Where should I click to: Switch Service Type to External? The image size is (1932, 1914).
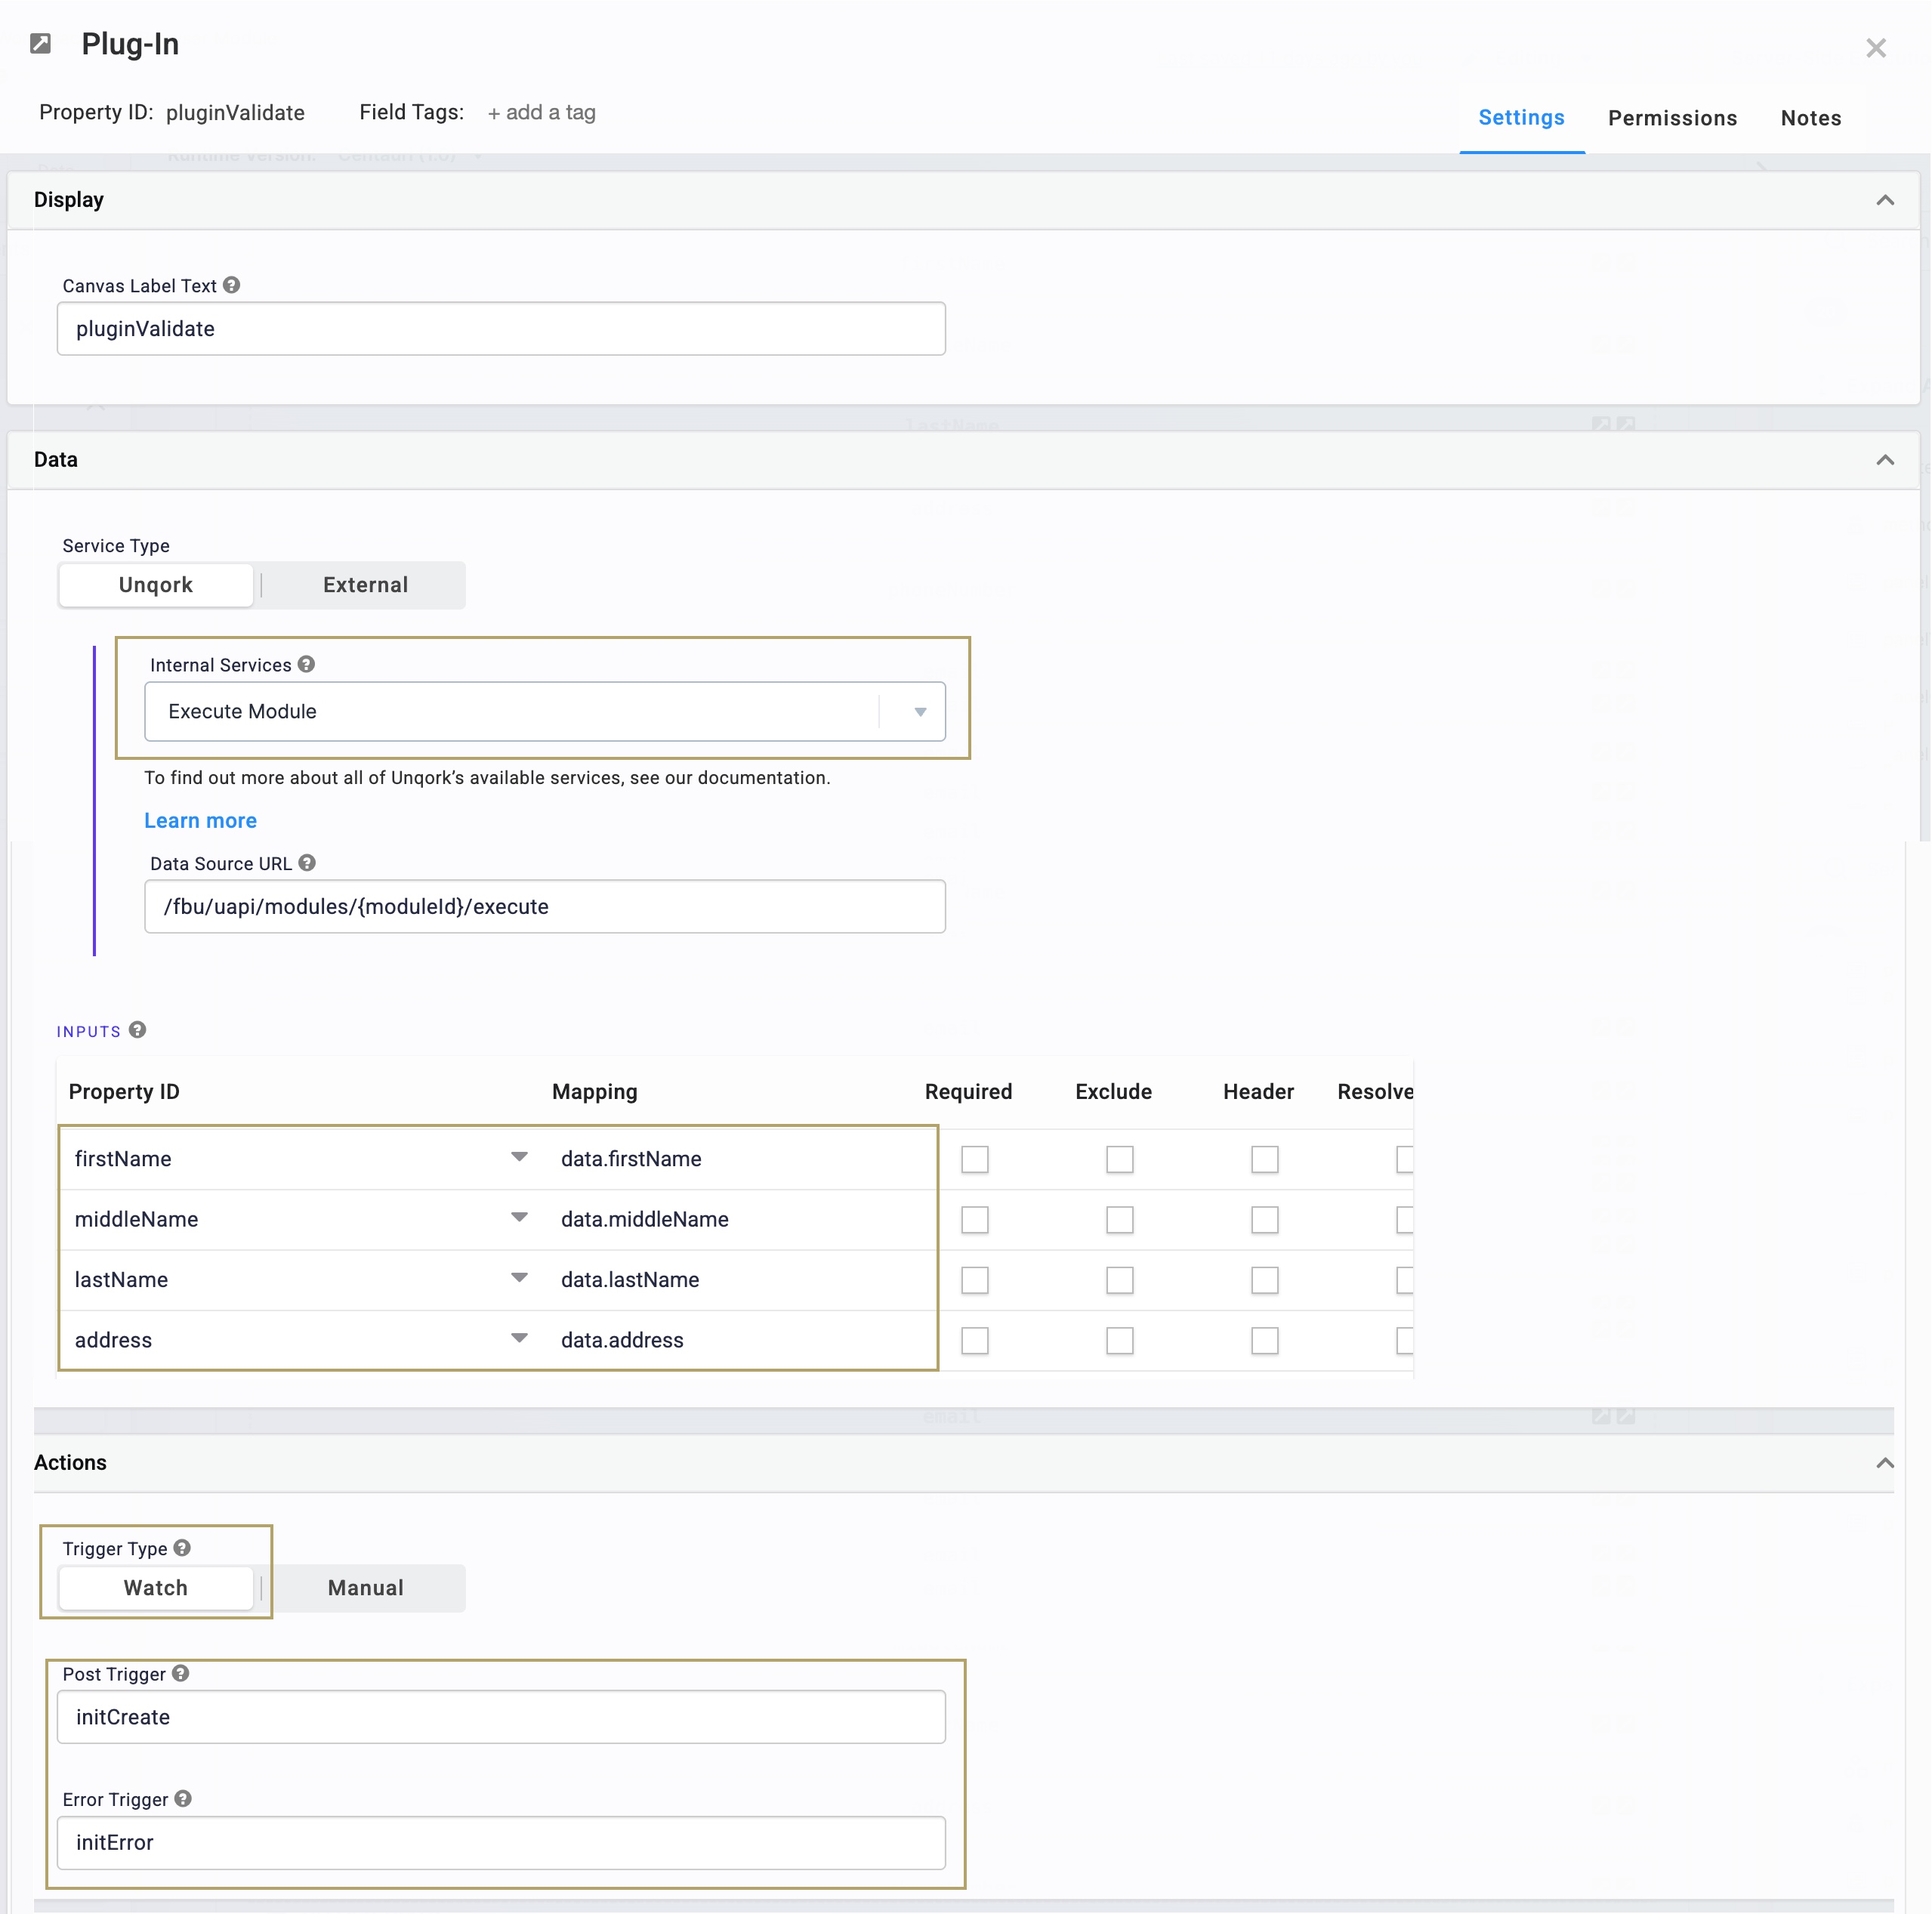(364, 585)
